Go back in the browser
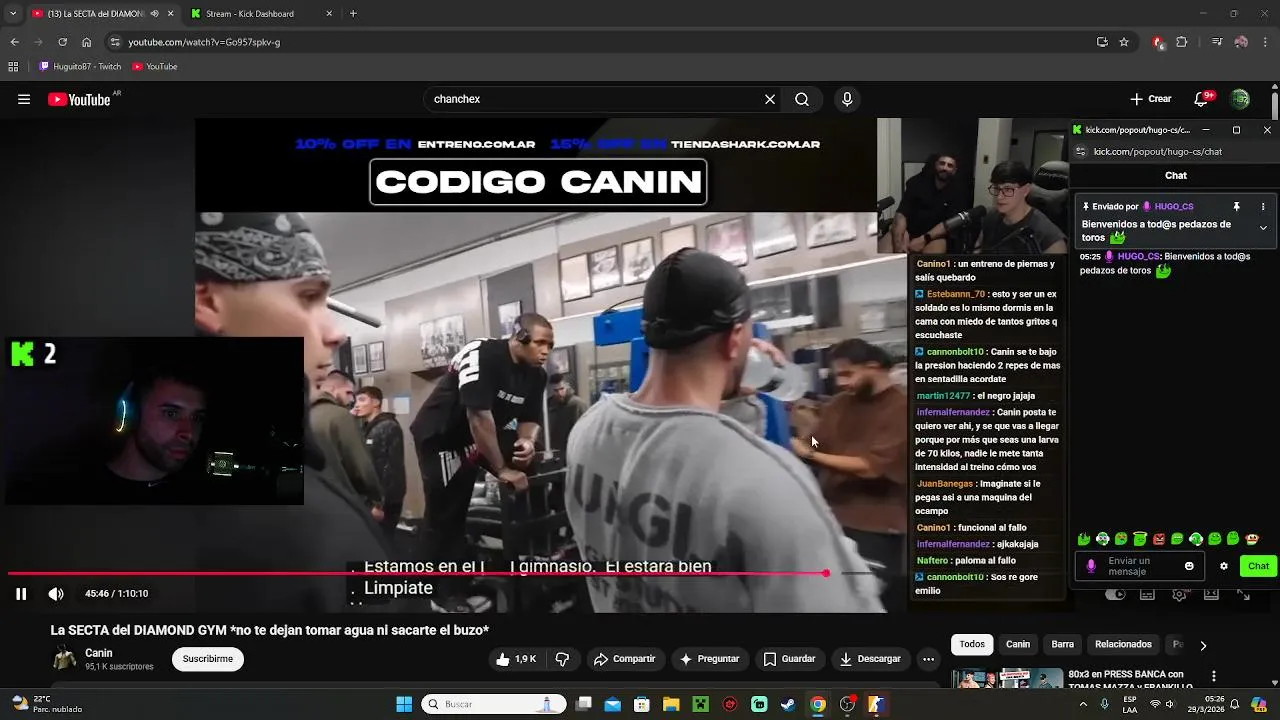1280x720 pixels. pyautogui.click(x=14, y=42)
